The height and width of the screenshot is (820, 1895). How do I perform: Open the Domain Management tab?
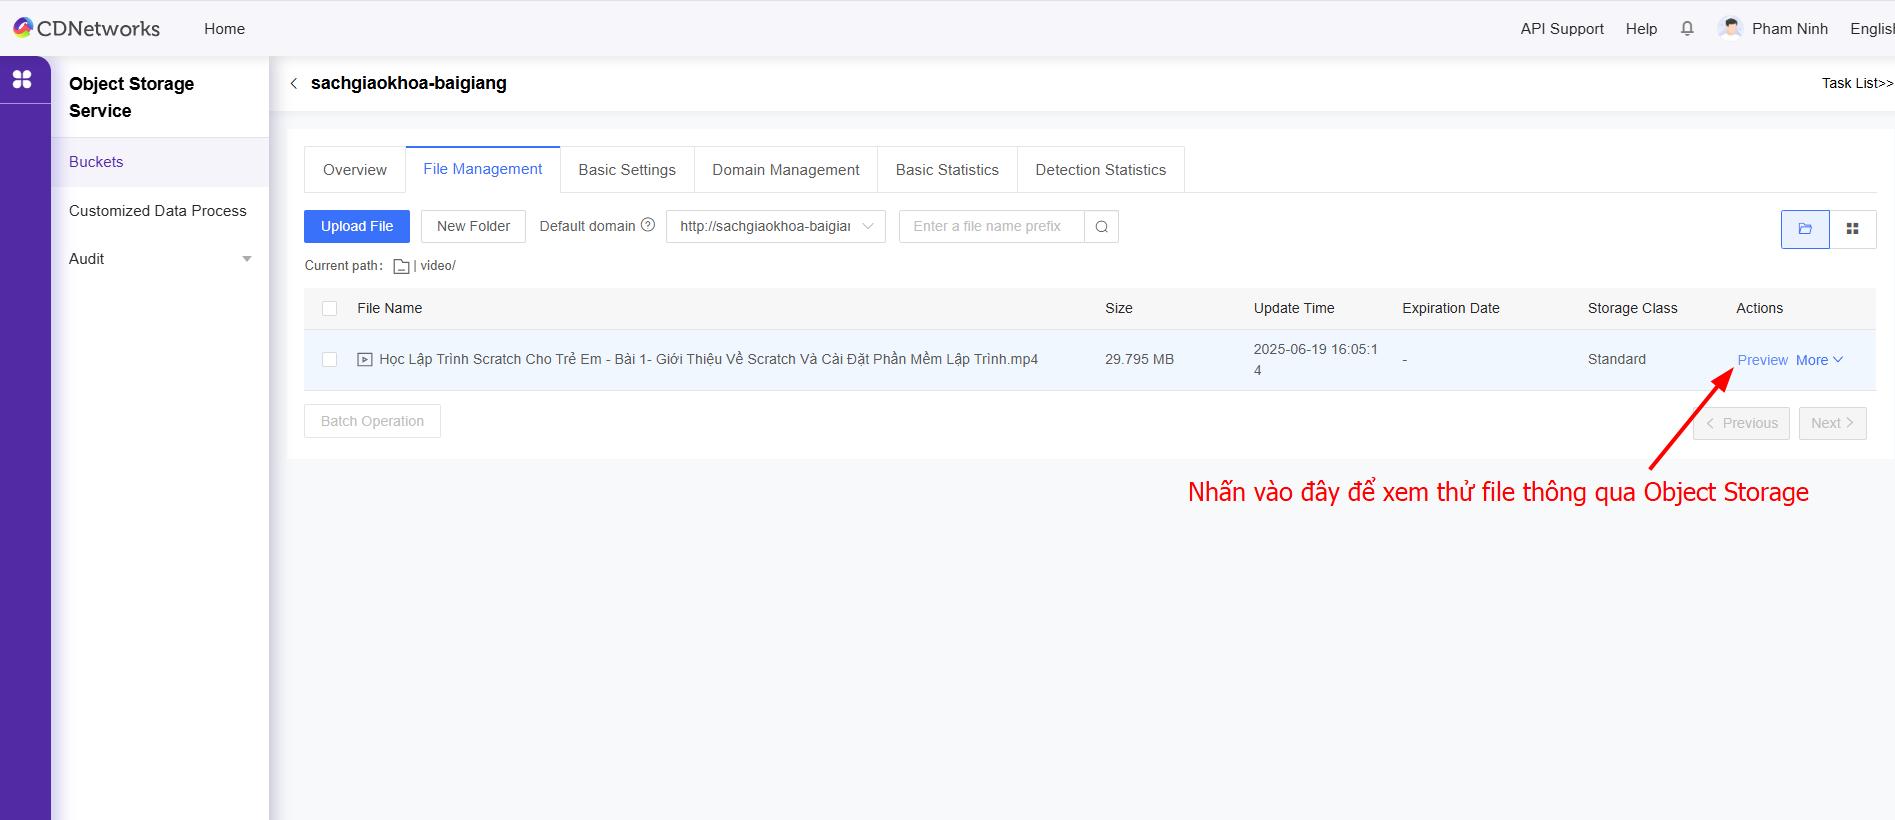click(x=785, y=170)
